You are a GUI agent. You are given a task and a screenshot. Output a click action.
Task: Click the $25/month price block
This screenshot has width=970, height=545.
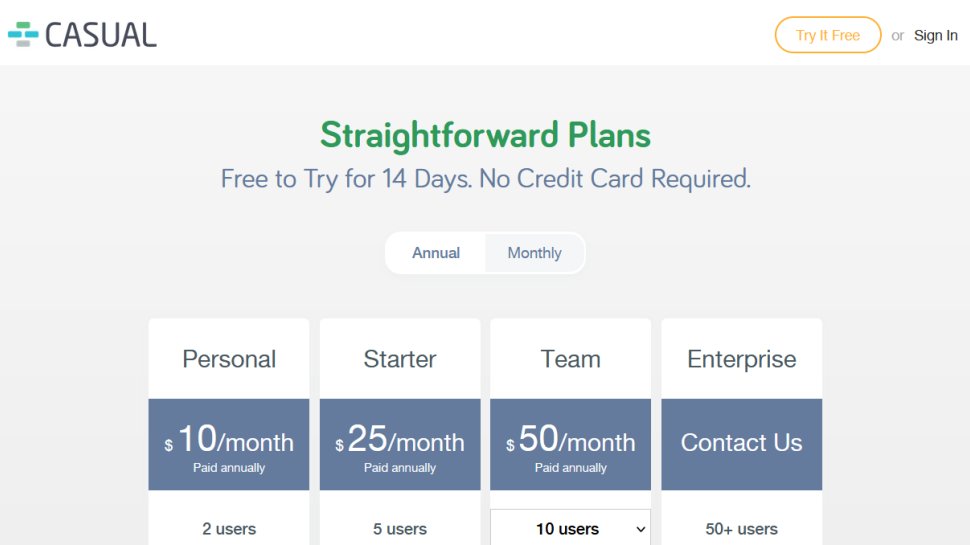[x=400, y=445]
